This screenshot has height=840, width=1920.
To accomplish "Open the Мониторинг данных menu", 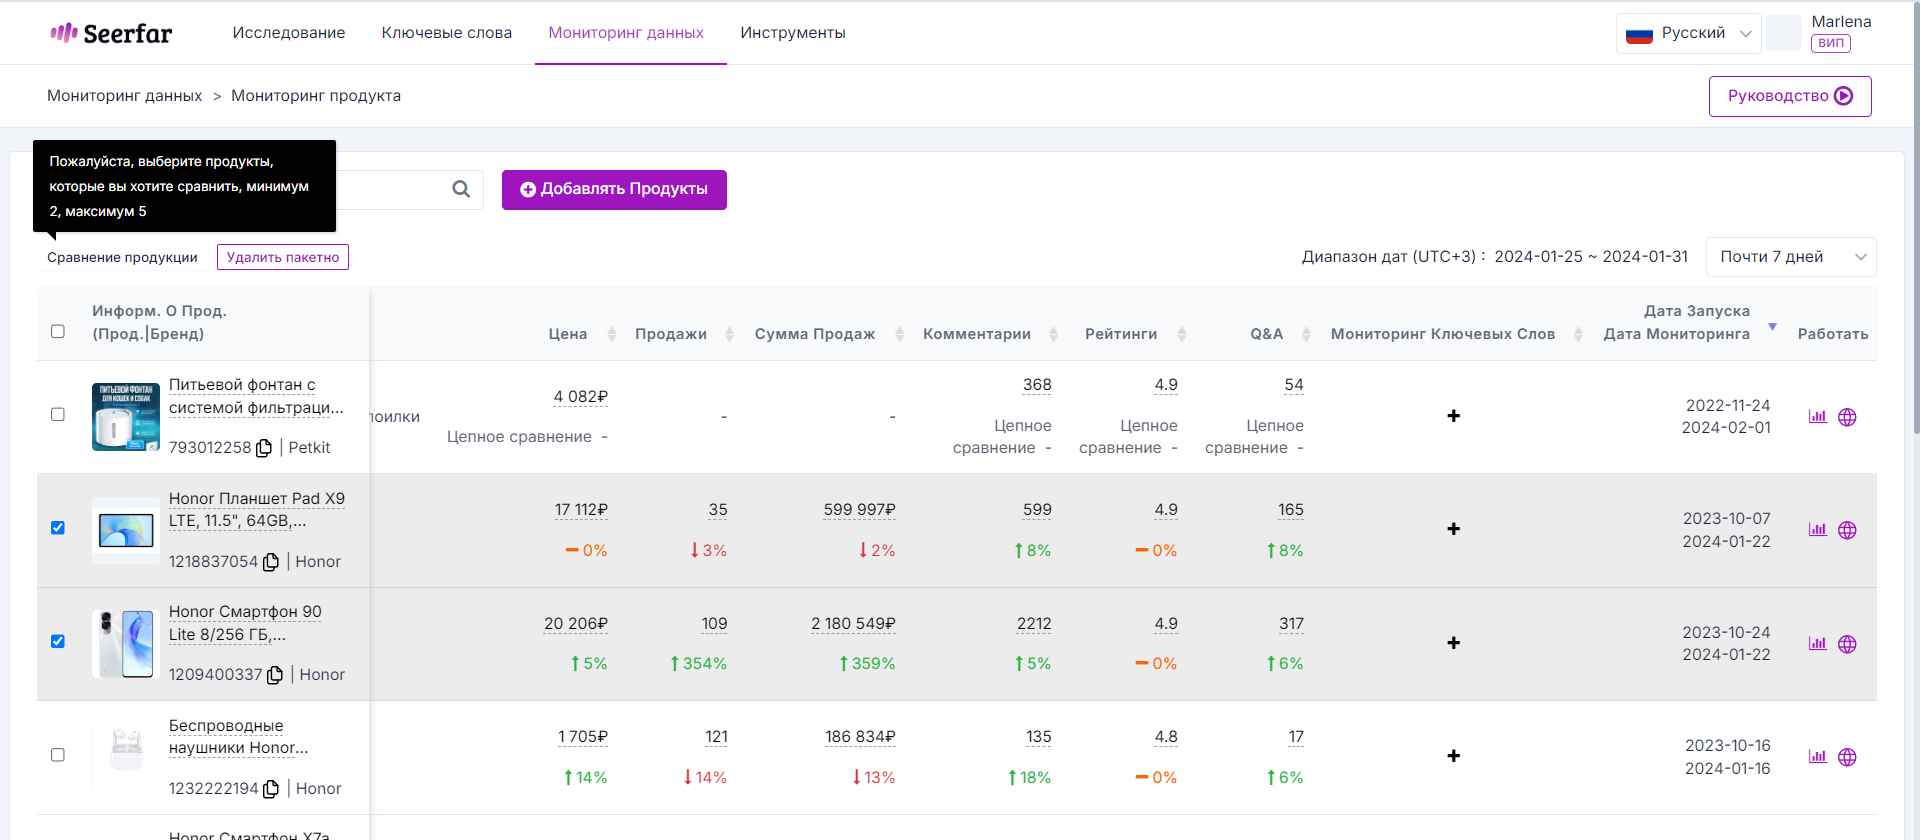I will point(626,33).
